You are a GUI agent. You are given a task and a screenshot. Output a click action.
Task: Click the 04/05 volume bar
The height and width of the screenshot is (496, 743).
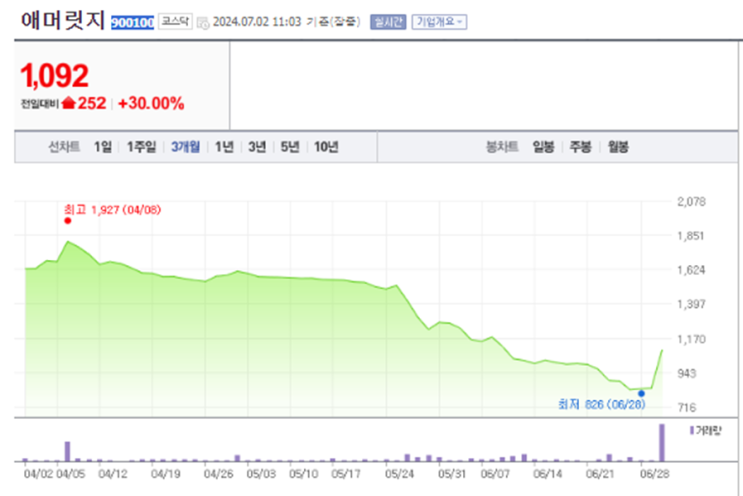(x=67, y=451)
